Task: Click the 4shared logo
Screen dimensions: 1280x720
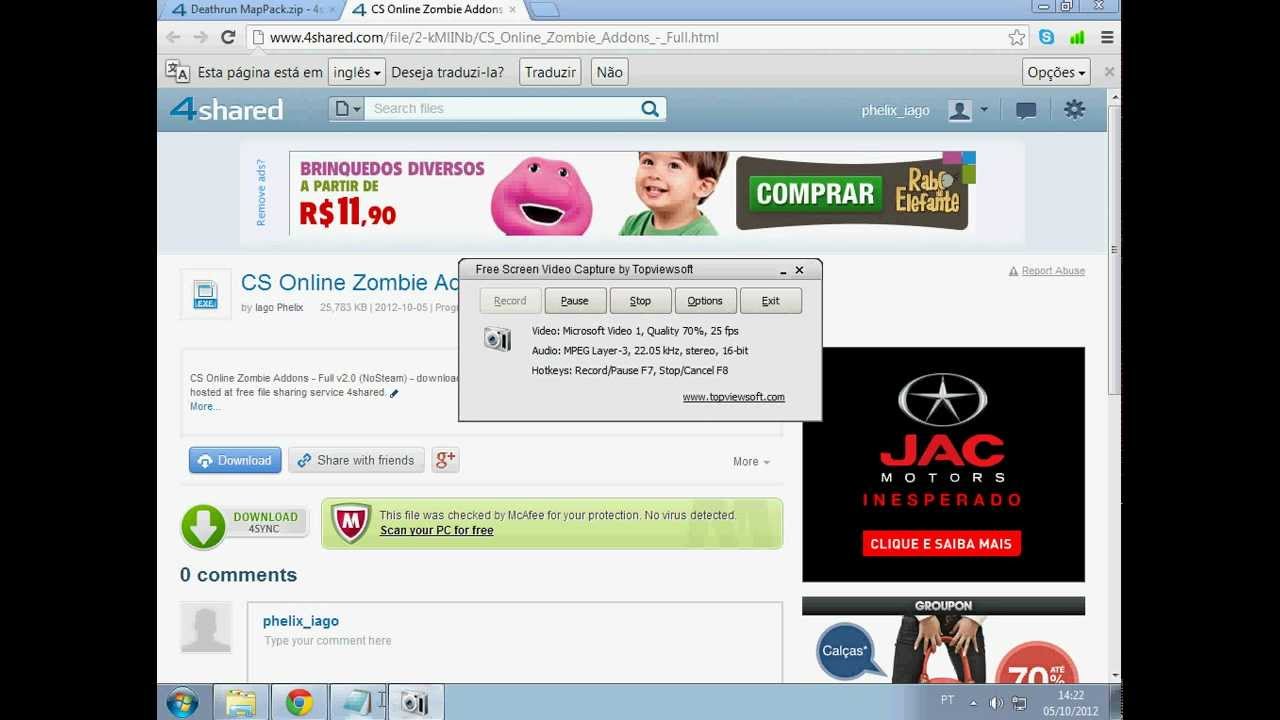Action: pyautogui.click(x=226, y=109)
